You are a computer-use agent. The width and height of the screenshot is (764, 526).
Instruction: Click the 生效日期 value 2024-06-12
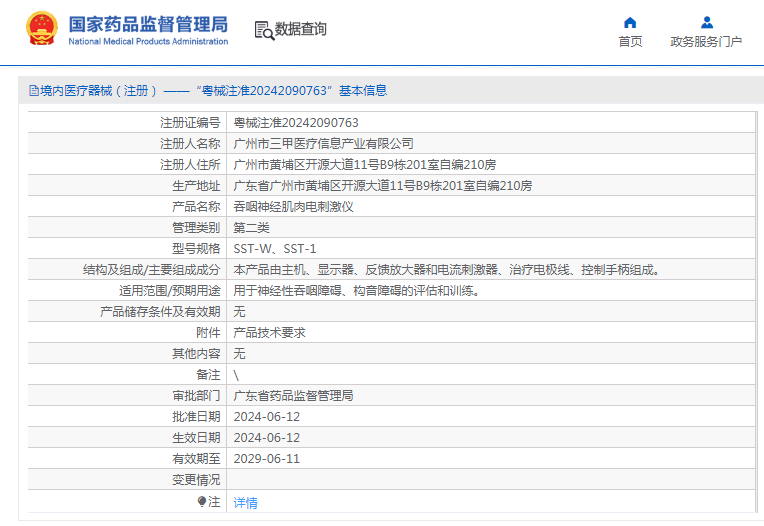tap(267, 438)
